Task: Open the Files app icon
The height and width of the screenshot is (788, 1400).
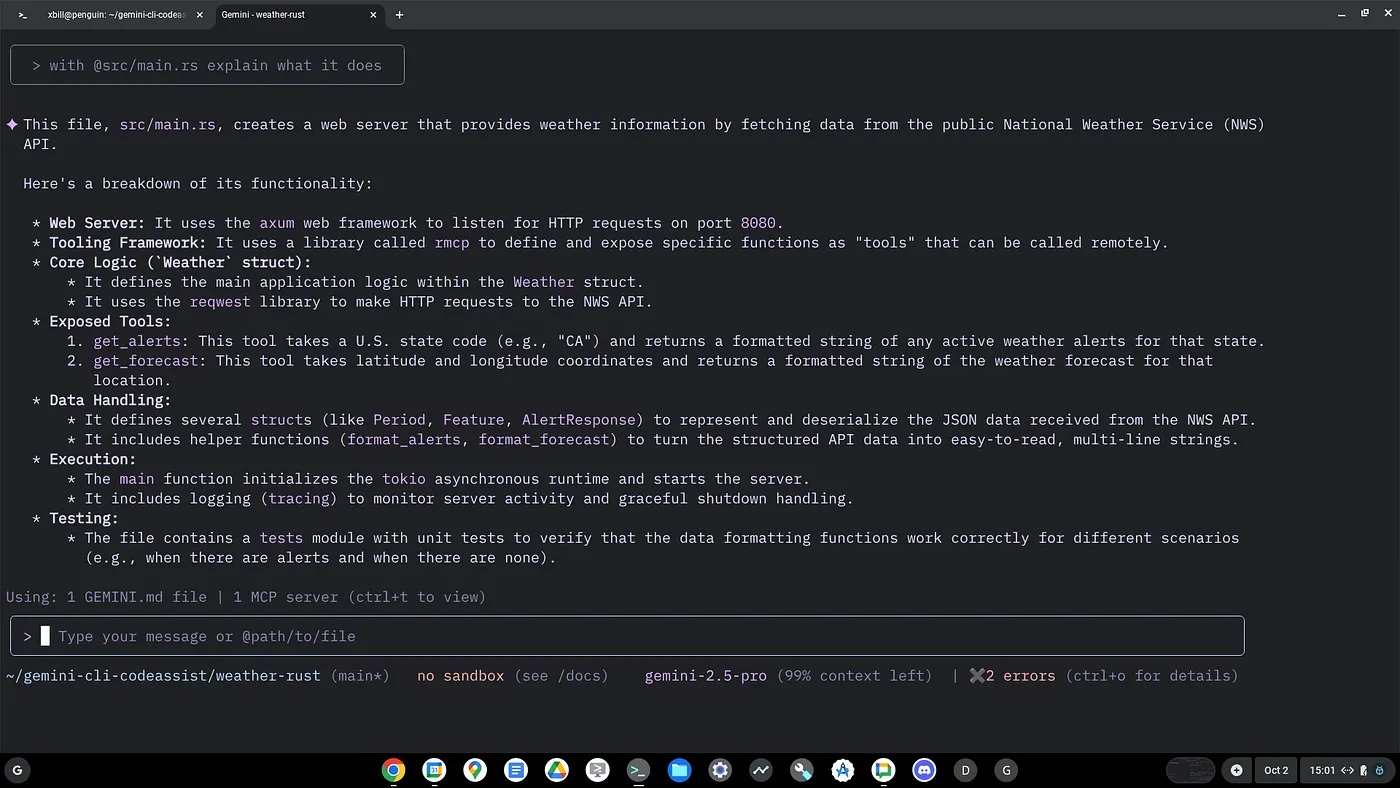Action: tap(679, 770)
